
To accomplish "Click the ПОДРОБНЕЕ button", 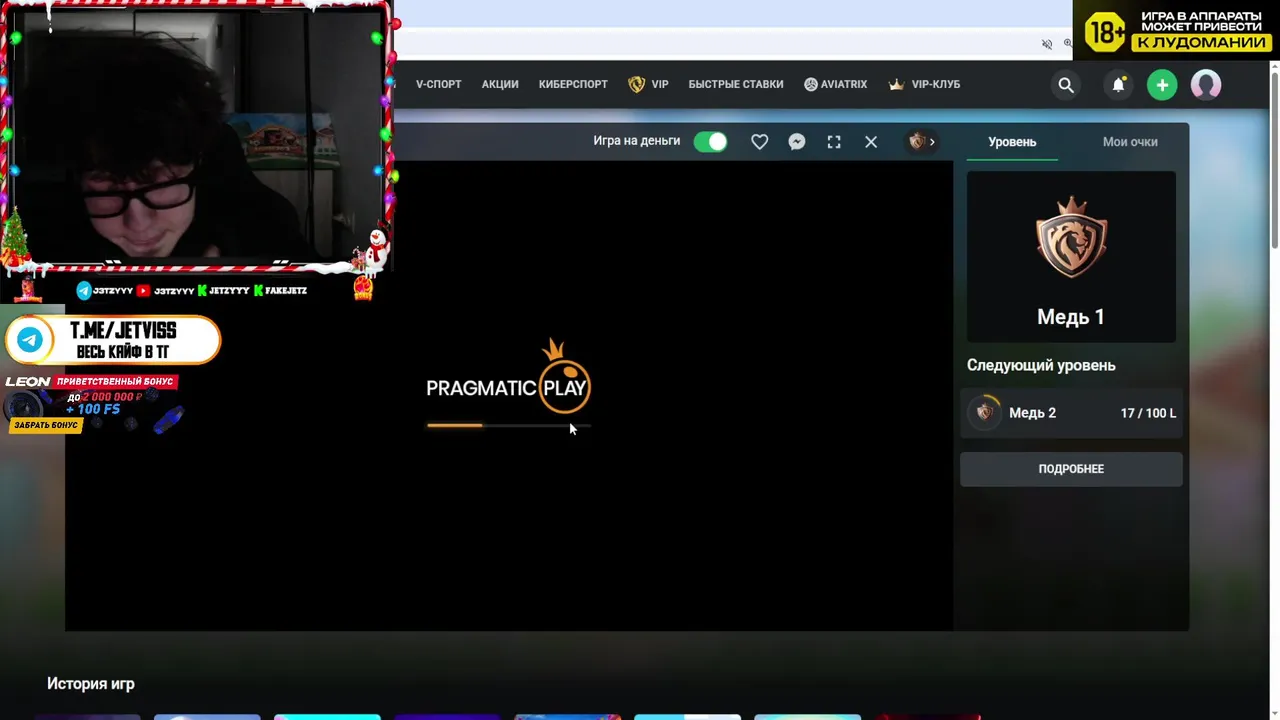I will 1071,469.
